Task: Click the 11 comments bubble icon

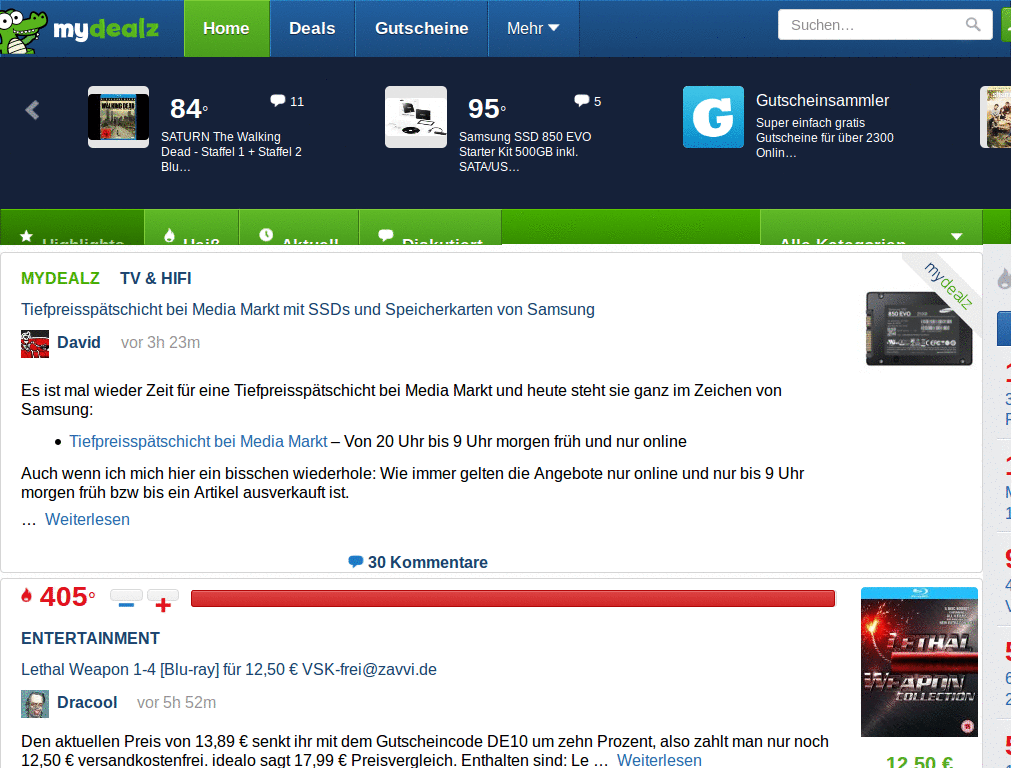Action: coord(278,101)
